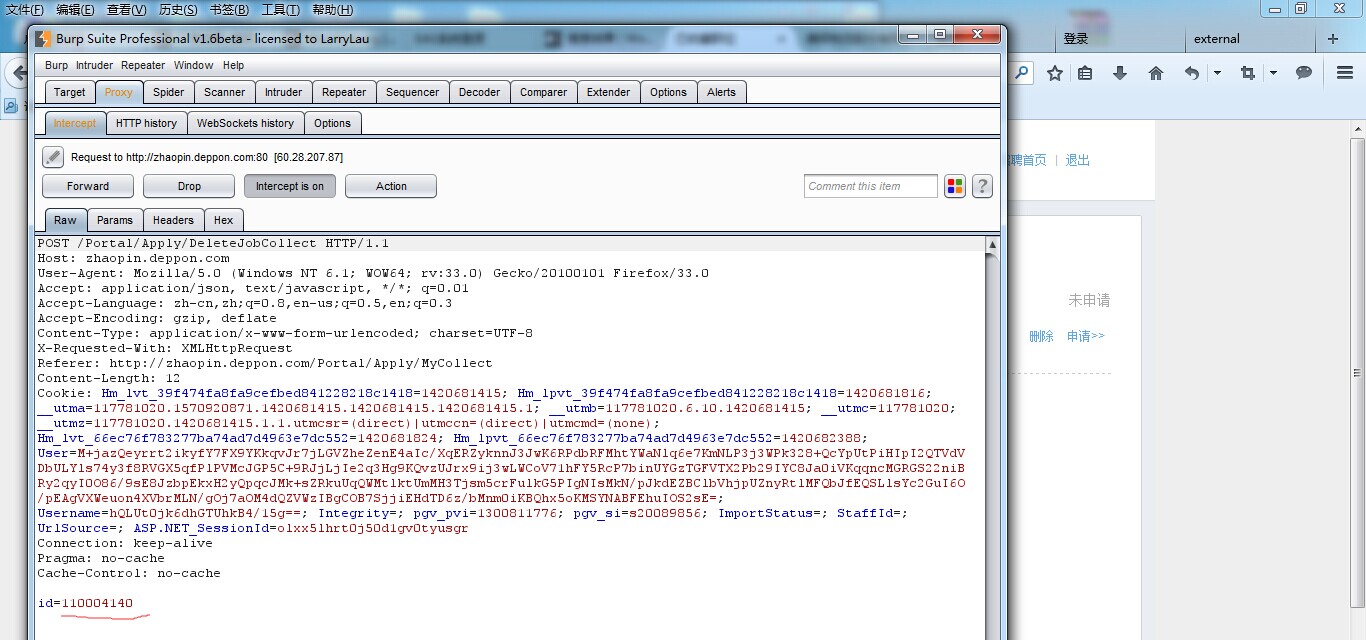Switch to the Sequencer tab
Screen dimensions: 1366x640
[x=412, y=92]
